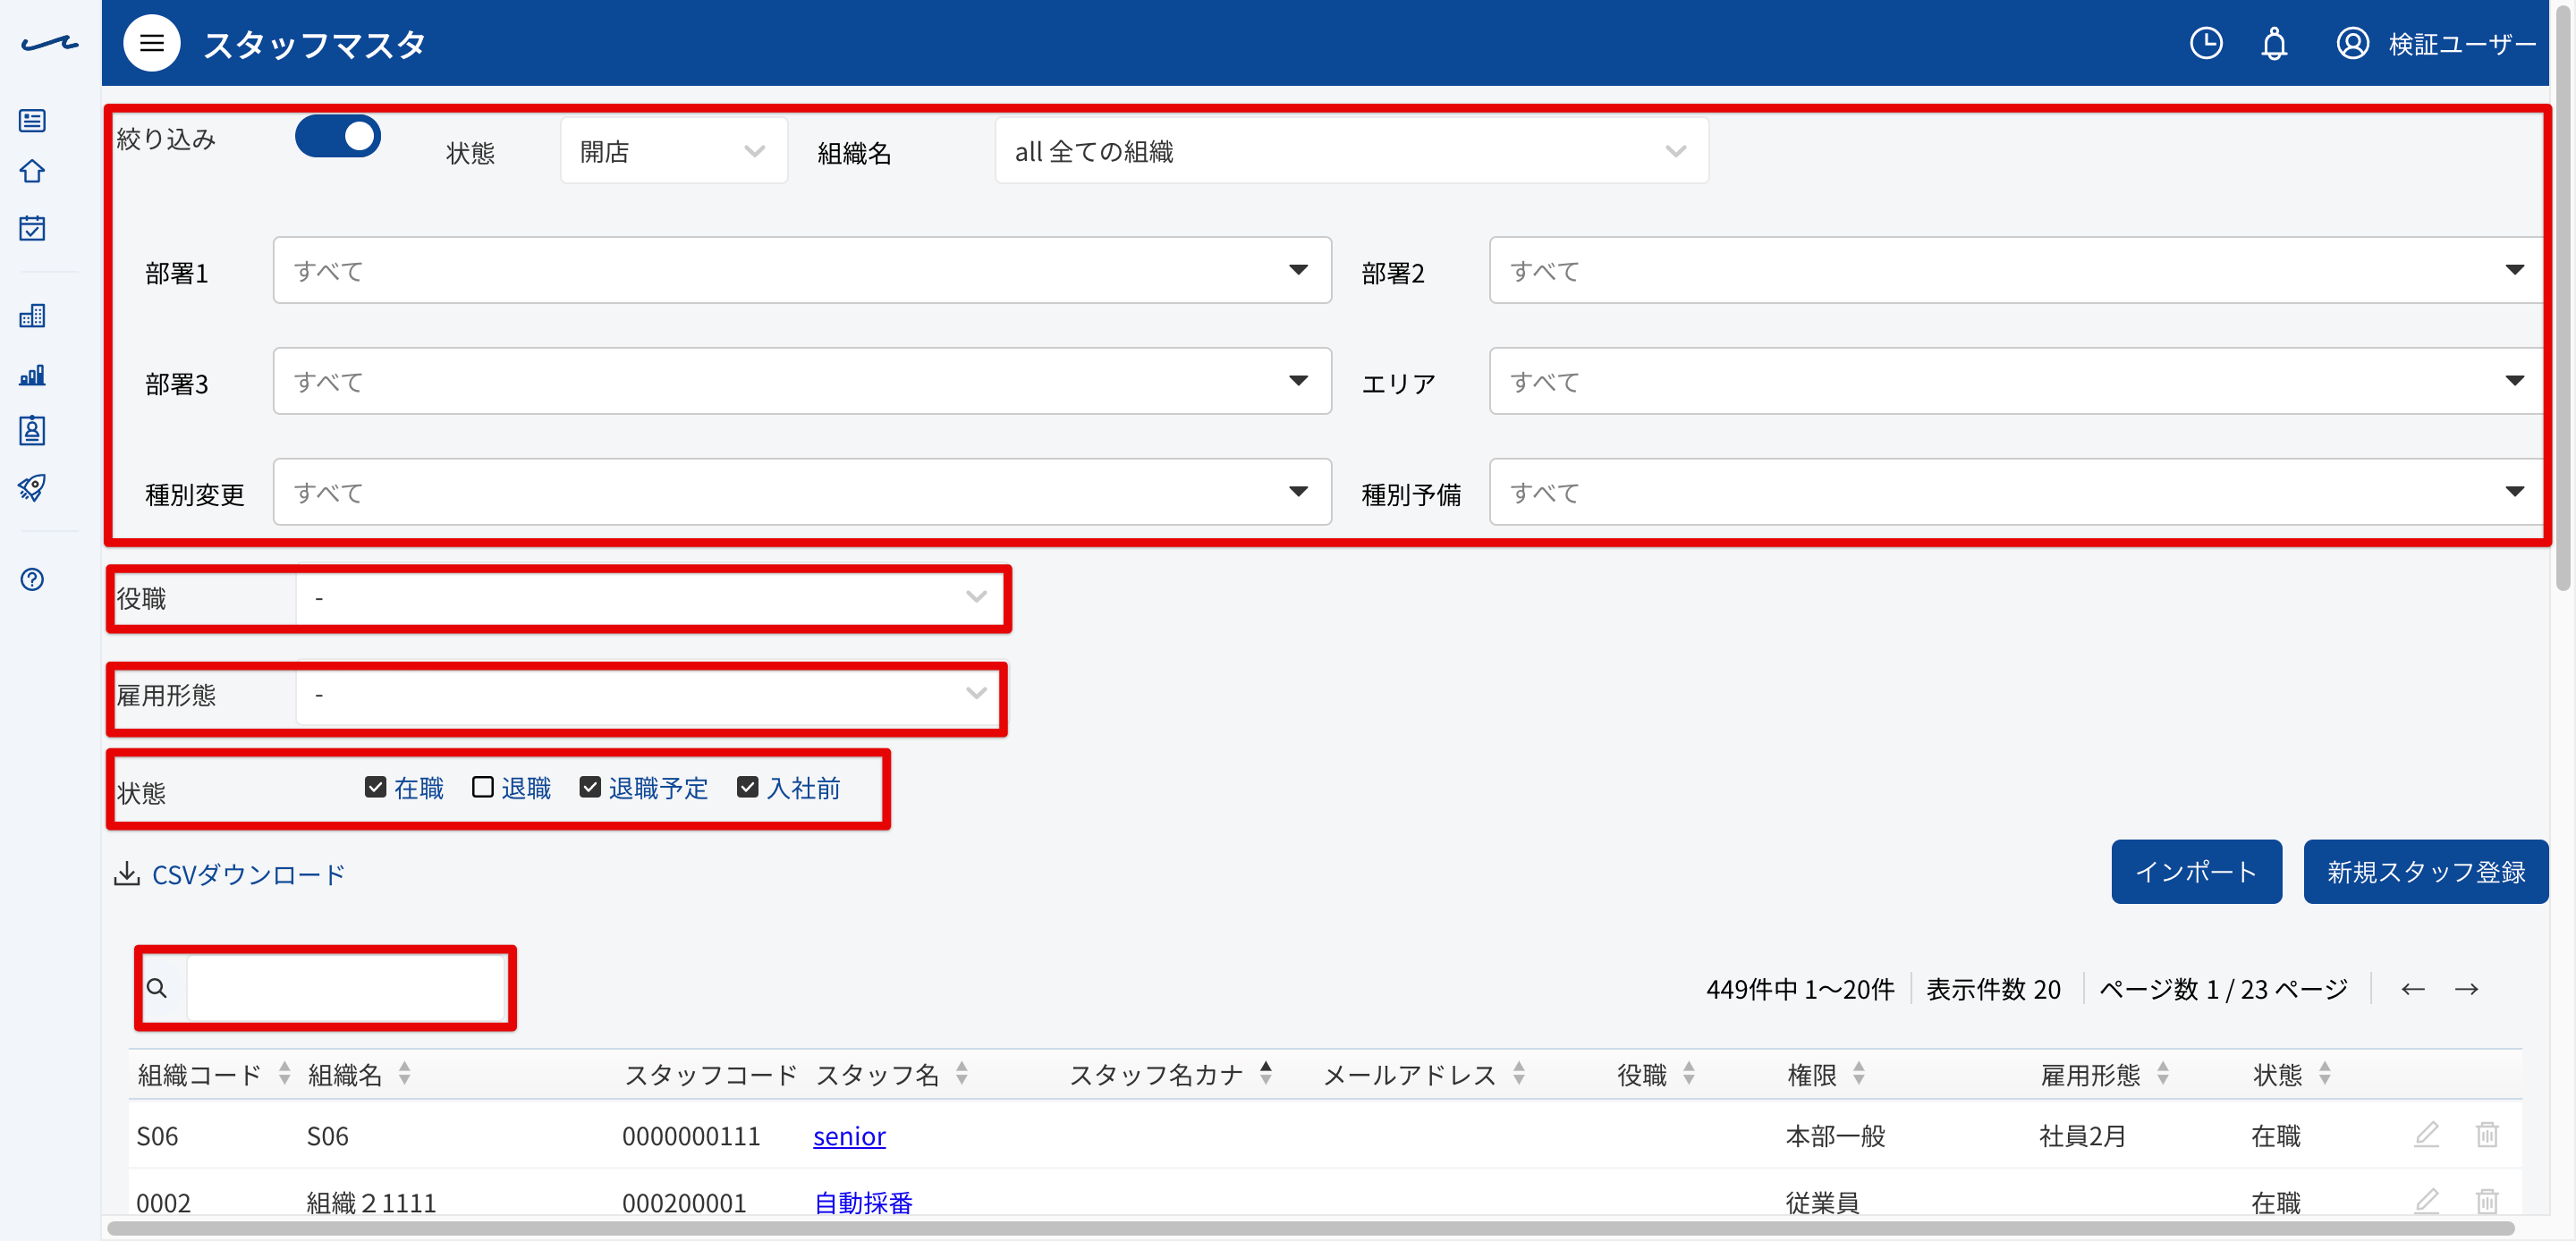2576x1241 pixels.
Task: Sort by スタッフ名カナ column arrows
Action: (1266, 1074)
